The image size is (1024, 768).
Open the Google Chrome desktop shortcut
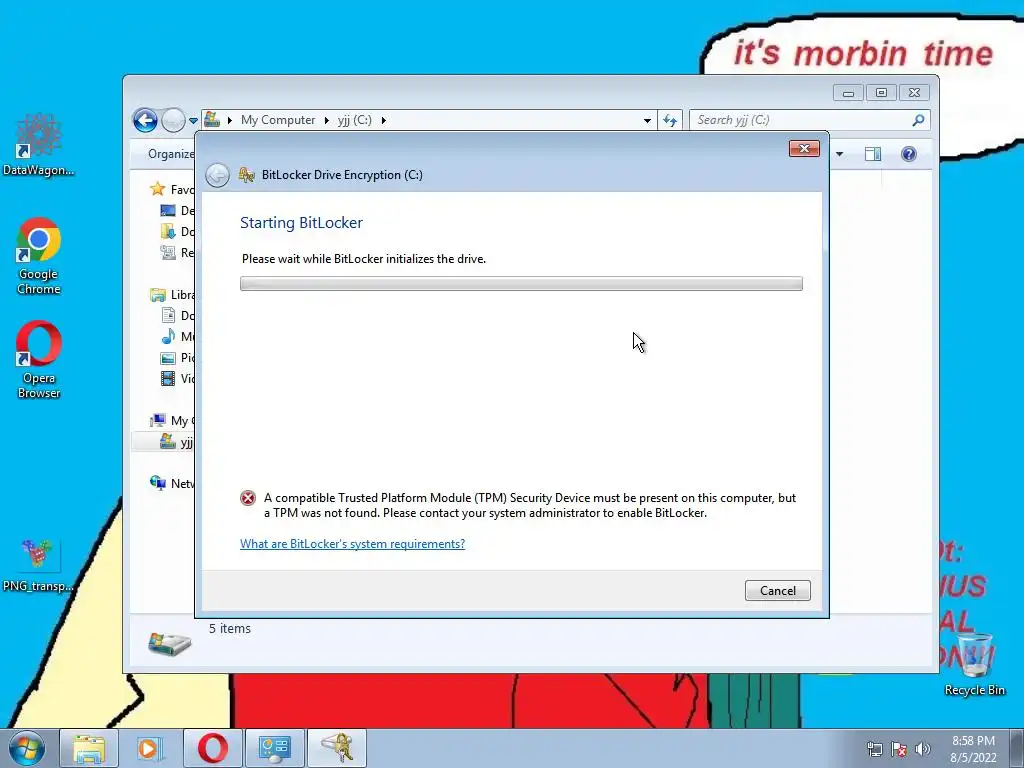click(x=39, y=257)
